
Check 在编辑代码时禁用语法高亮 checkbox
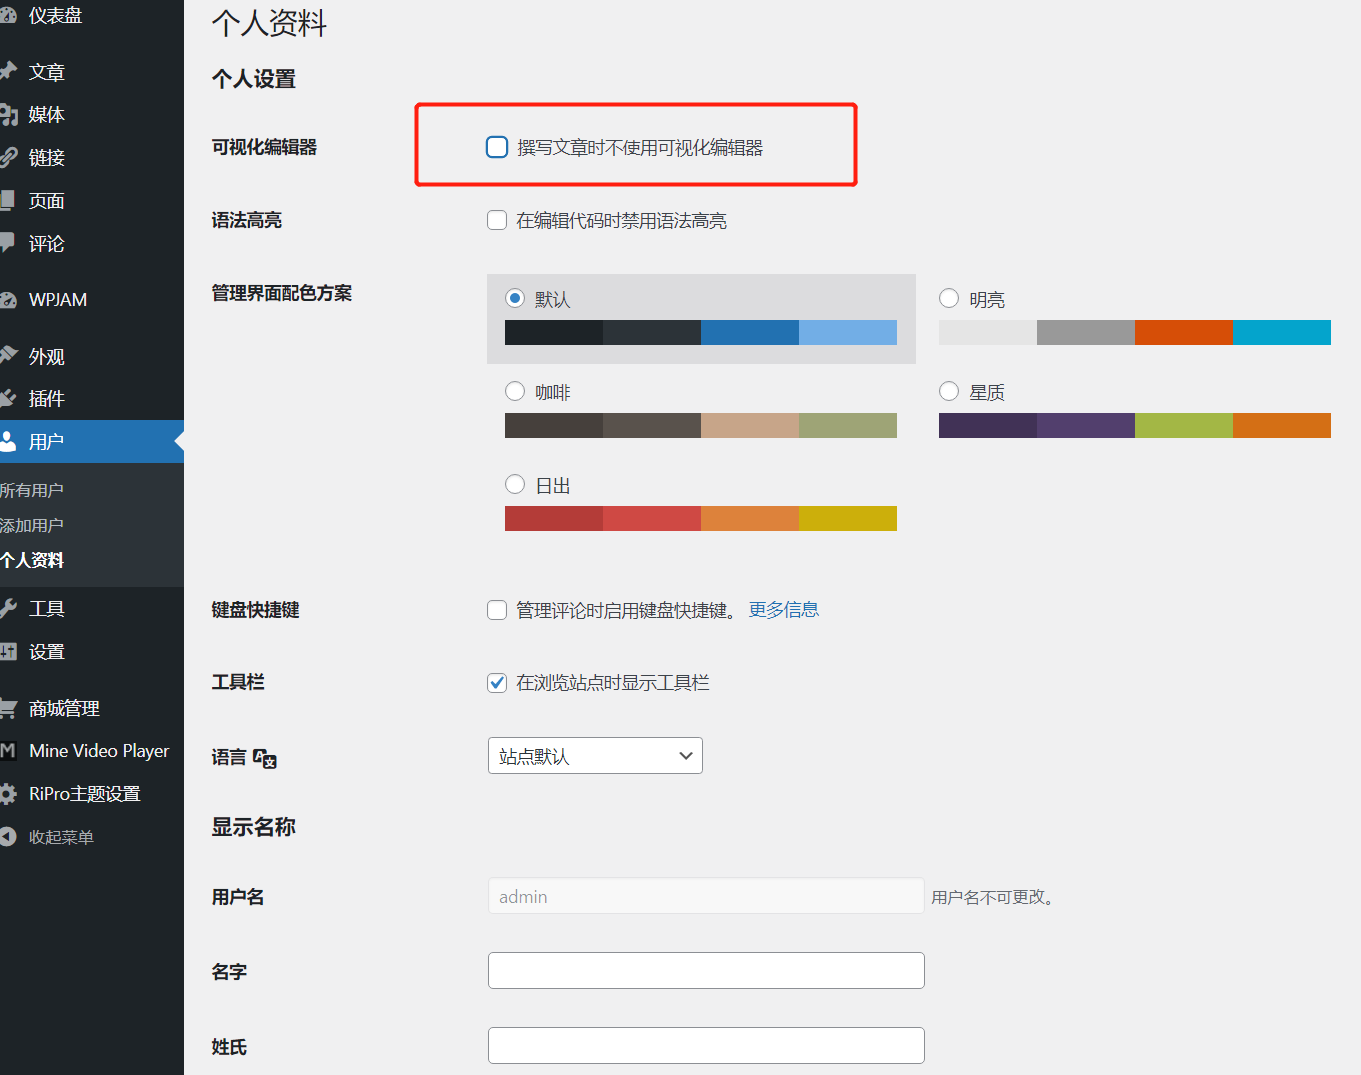497,220
